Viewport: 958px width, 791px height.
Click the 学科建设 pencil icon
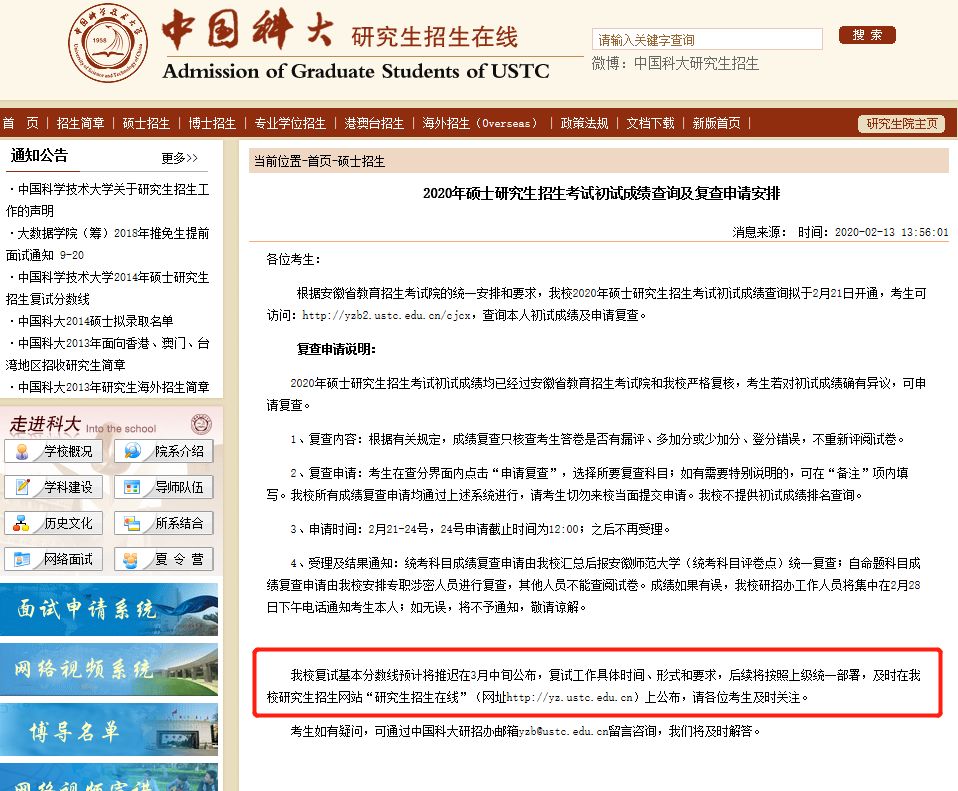pos(22,487)
